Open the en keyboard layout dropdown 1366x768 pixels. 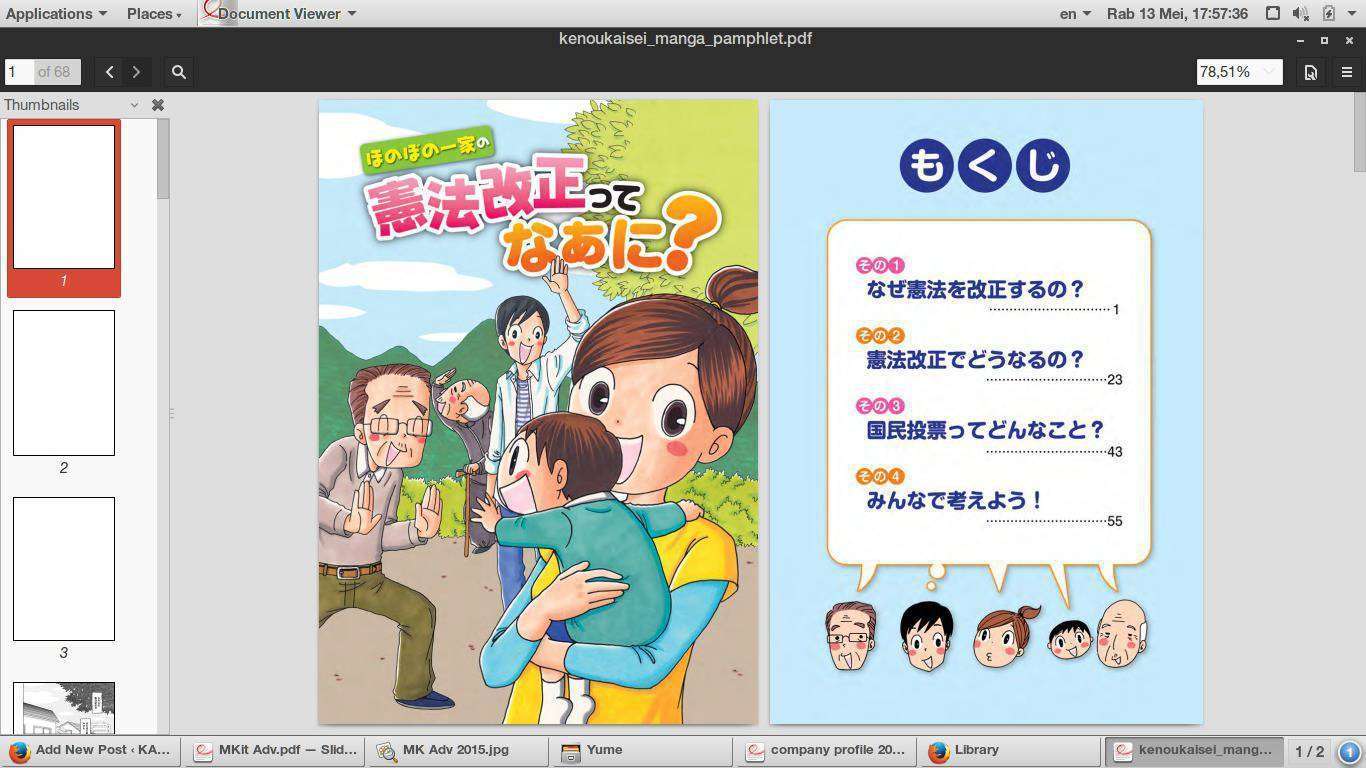point(1075,14)
